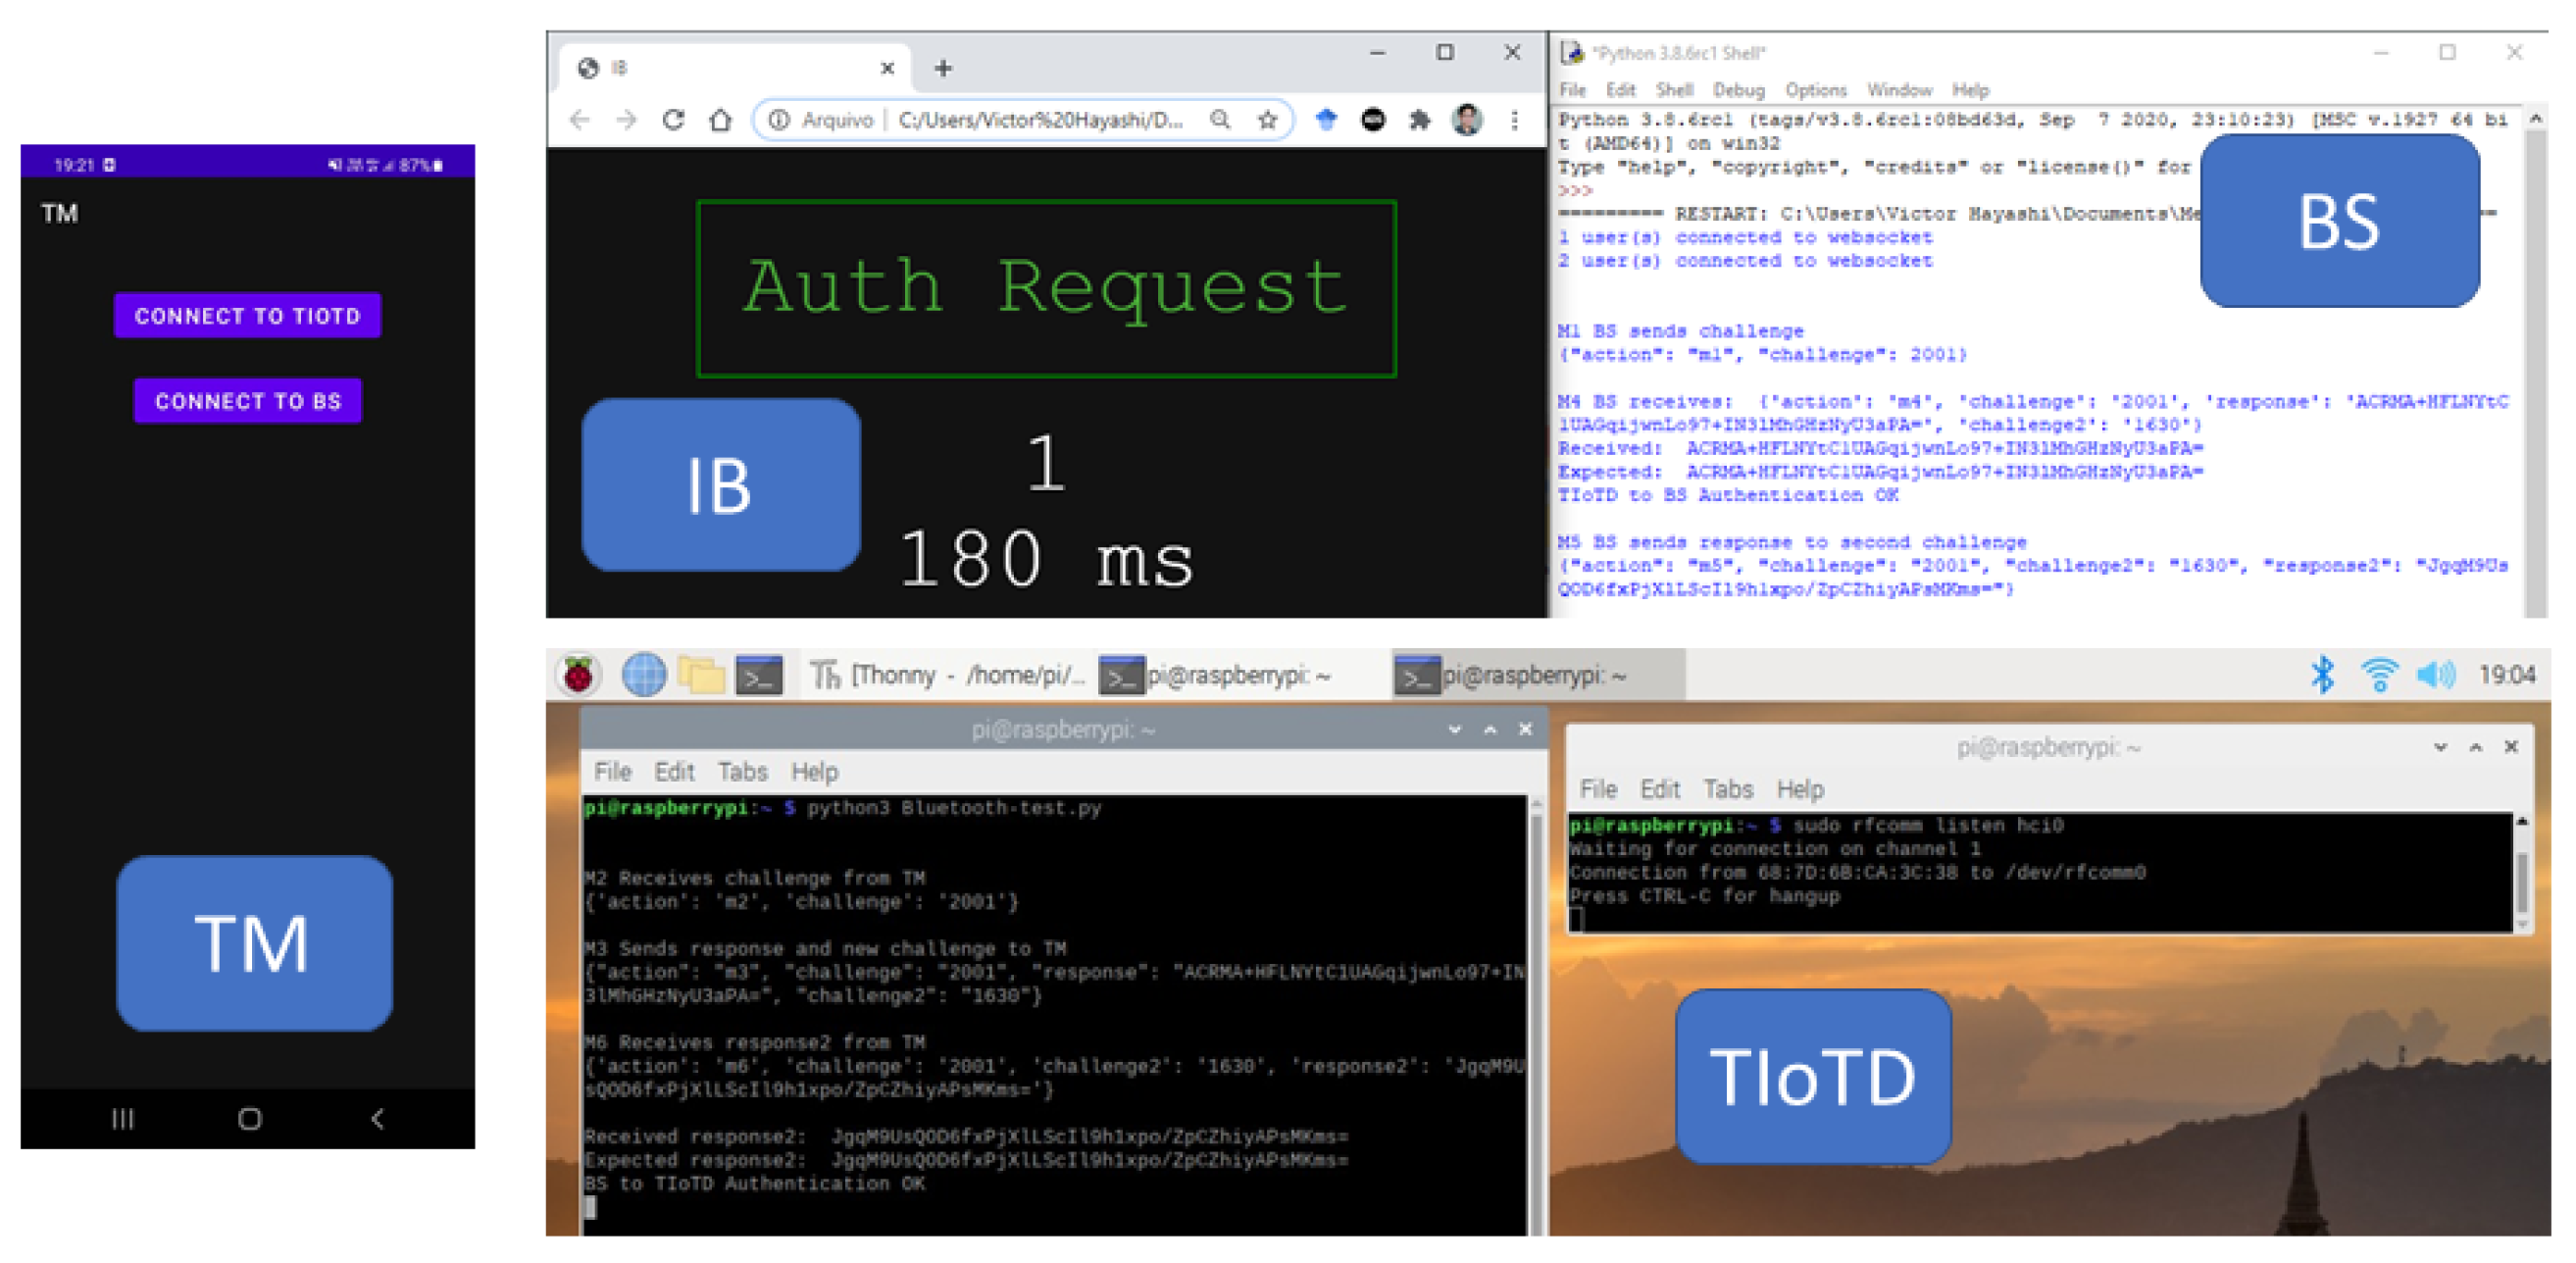This screenshot has width=2576, height=1263.
Task: Click the Chrome address bar
Action: click(x=1040, y=120)
